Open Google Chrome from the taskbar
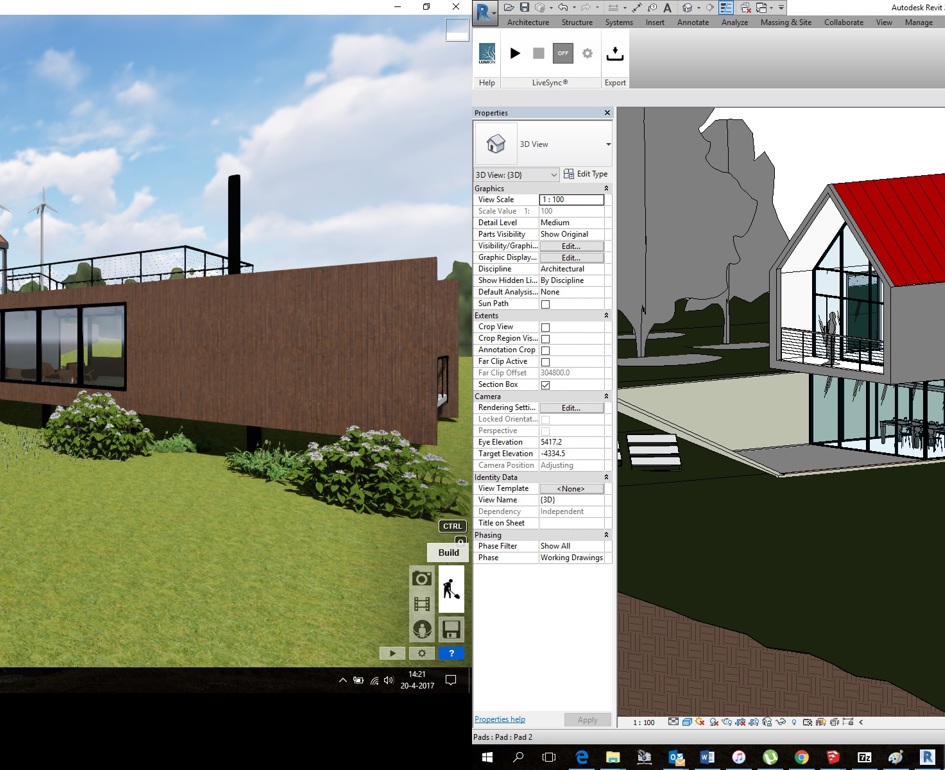 [801, 757]
